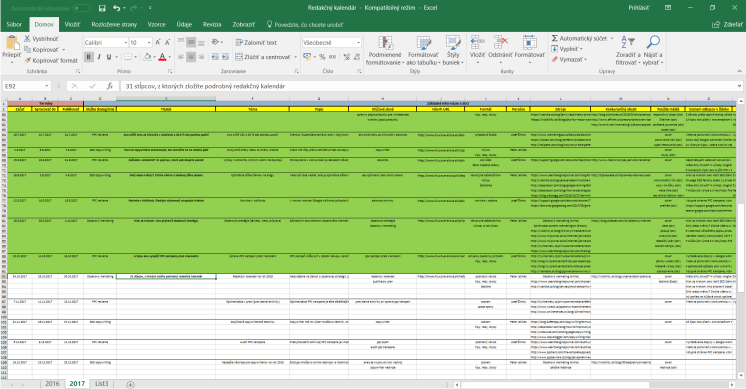Screen dimensions: 746x389
Task: Apply the fill color bucket
Action: point(147,57)
